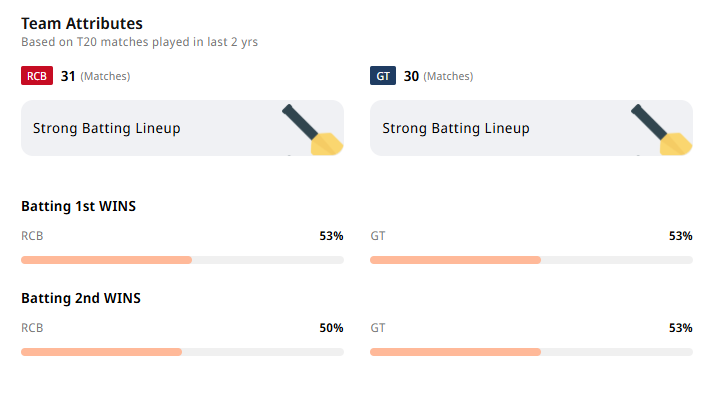The image size is (714, 398).
Task: Click RCB Batting 1st WINS progress bar
Action: 182,260
